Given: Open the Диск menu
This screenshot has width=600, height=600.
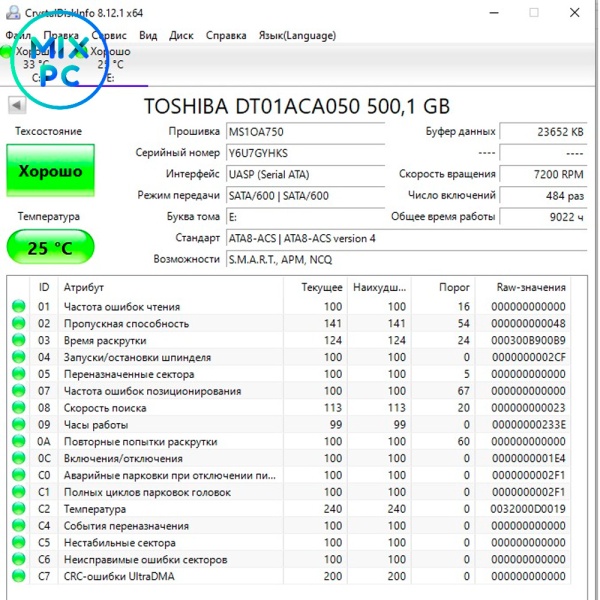Looking at the screenshot, I should 181,36.
